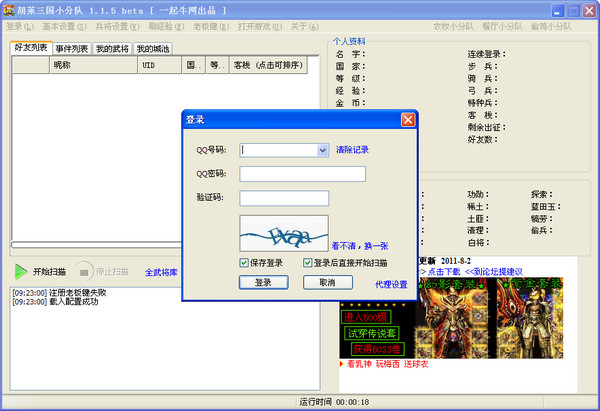Expand the QQ号码 dropdown list
600x411 pixels.
(x=322, y=150)
